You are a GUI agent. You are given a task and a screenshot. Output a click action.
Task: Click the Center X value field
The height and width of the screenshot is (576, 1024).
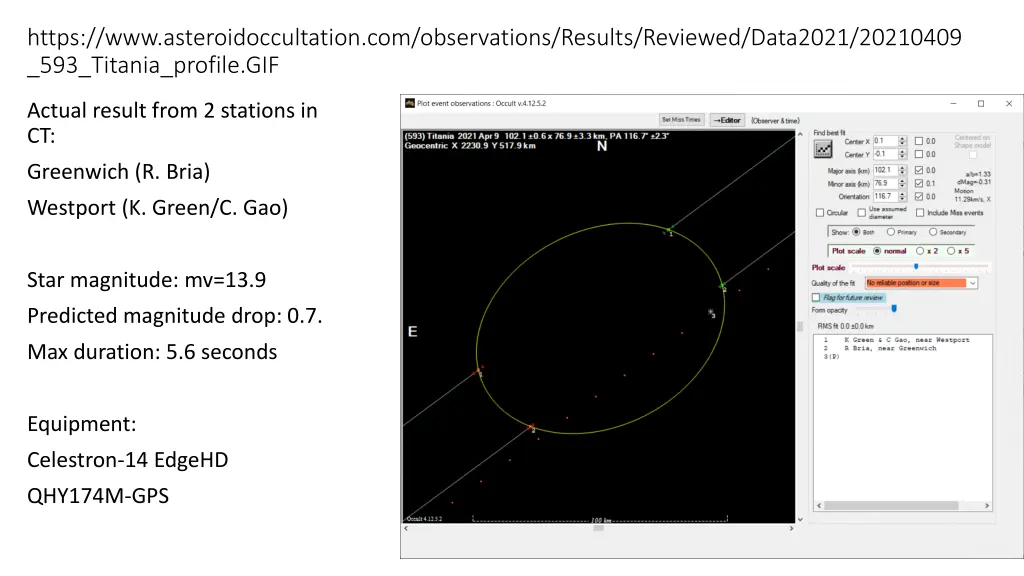pyautogui.click(x=885, y=141)
